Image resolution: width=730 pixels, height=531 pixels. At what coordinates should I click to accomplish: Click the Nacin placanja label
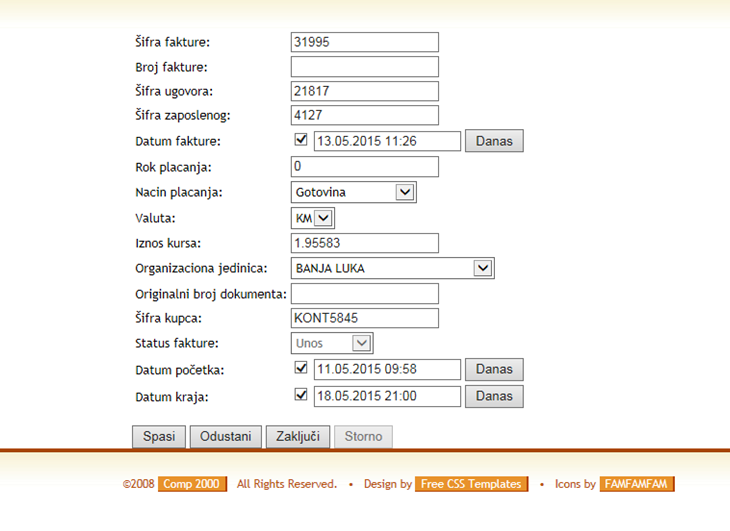[x=179, y=192]
